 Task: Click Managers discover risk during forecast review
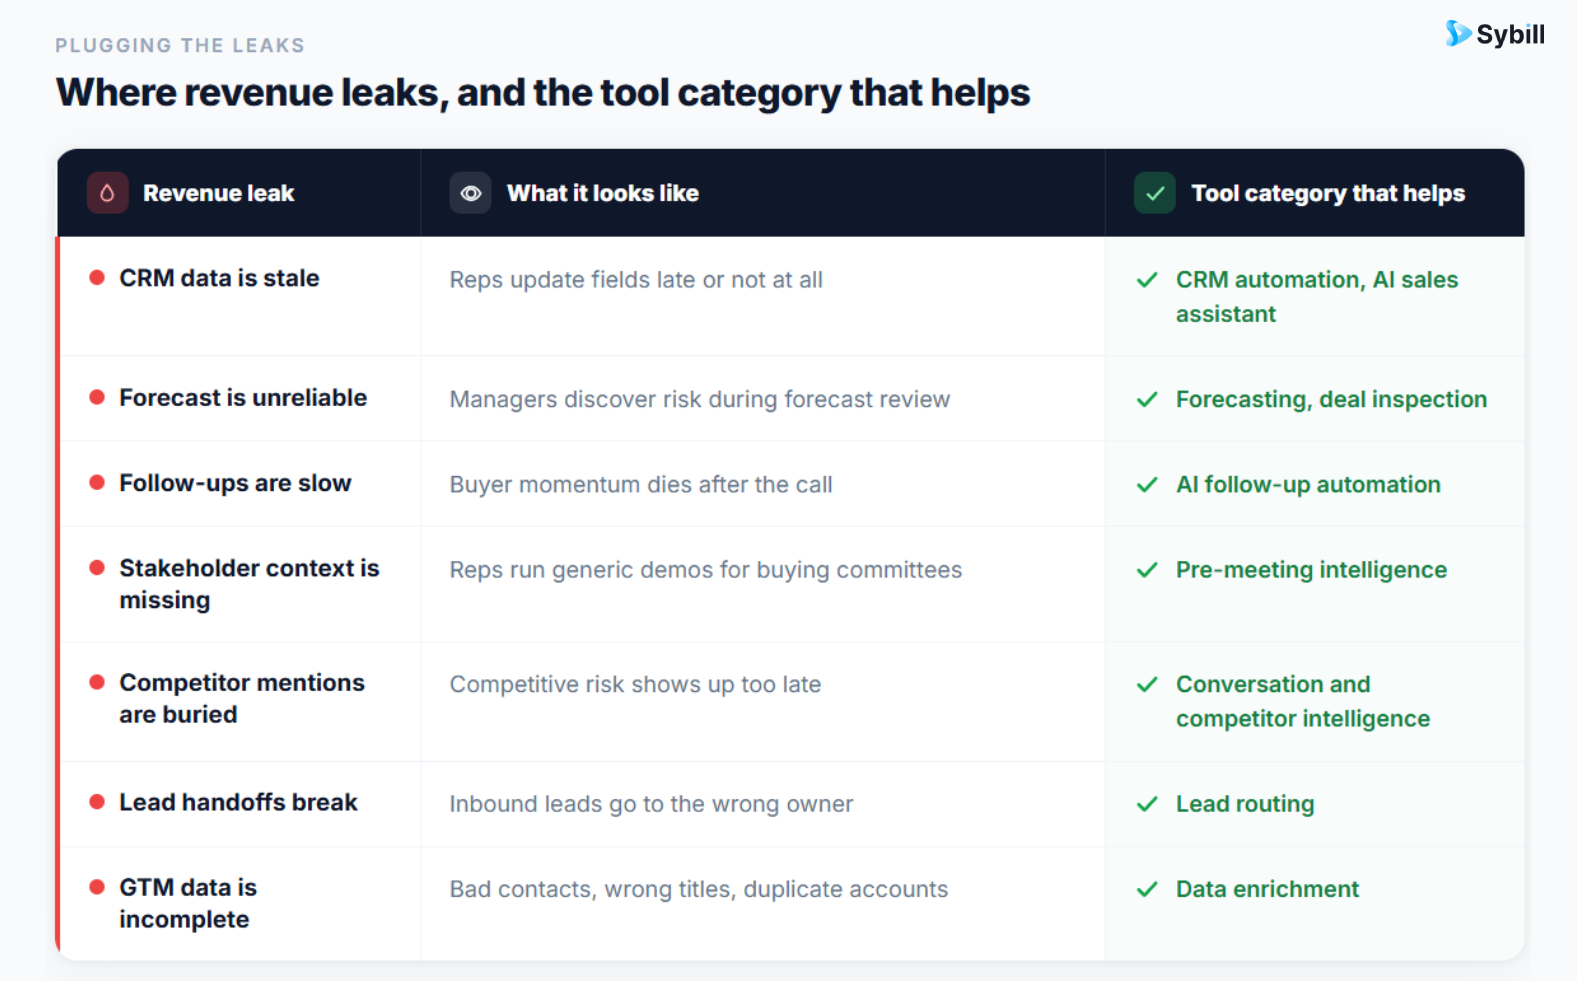click(700, 400)
